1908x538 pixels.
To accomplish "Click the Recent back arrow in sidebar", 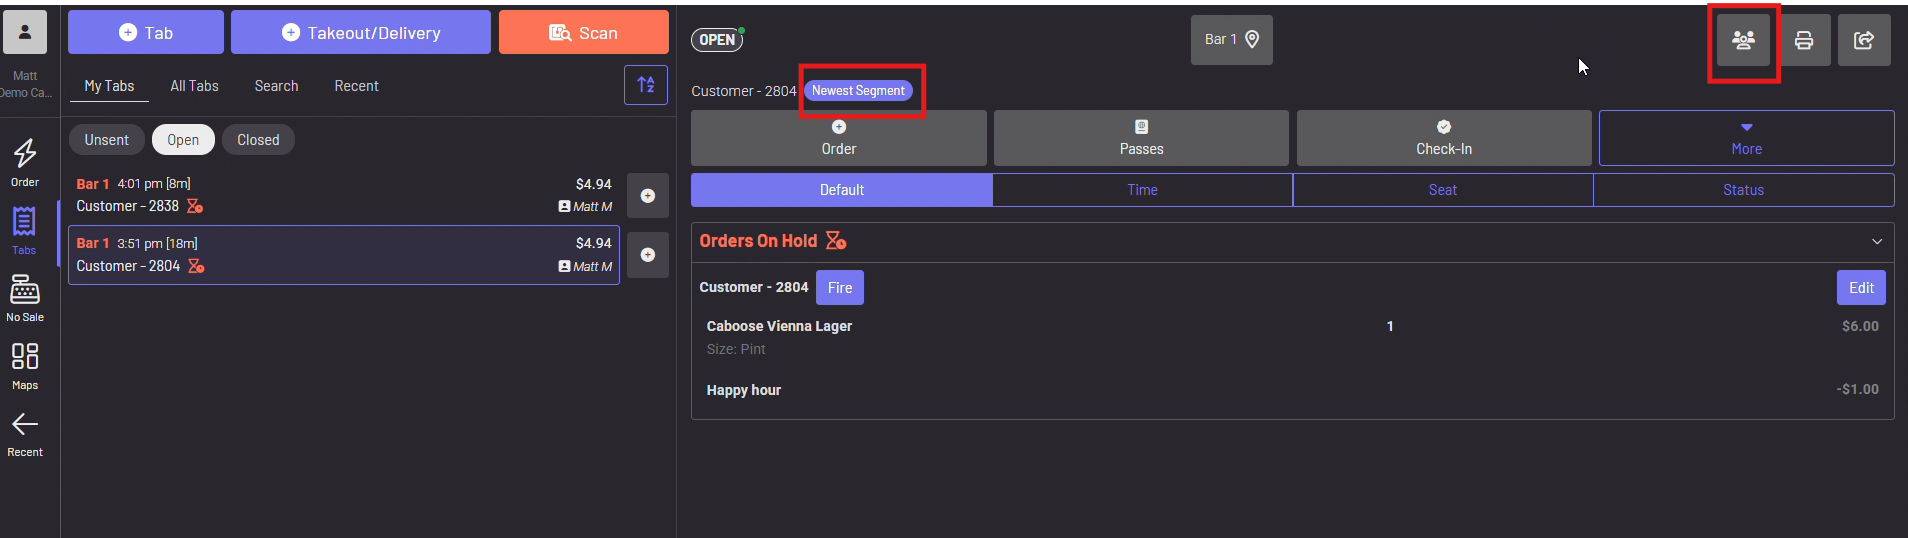I will coord(25,434).
